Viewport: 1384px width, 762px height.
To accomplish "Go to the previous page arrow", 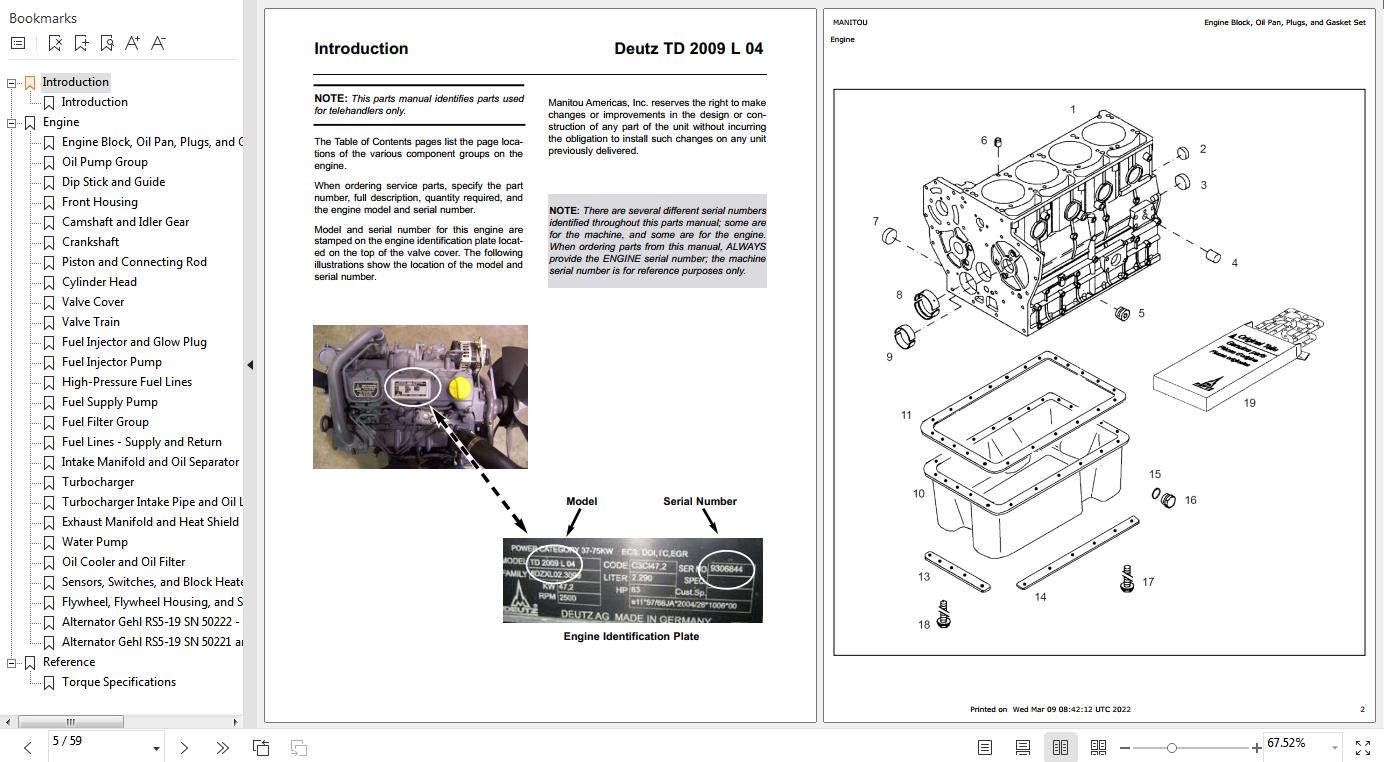I will tap(27, 747).
